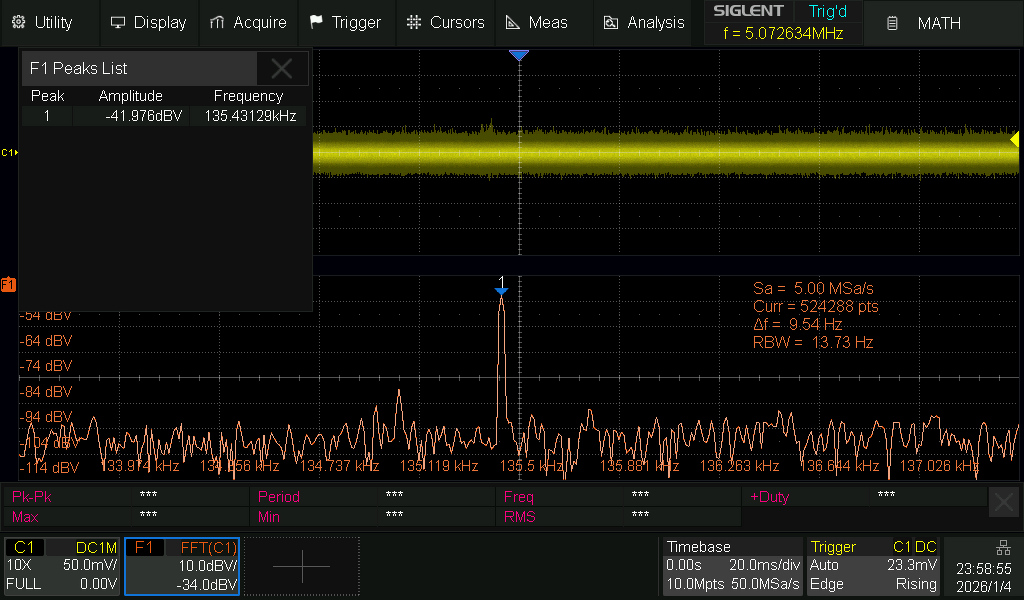Click the C1 channel ground level marker
Viewport: 1024px width, 600px height.
[9, 153]
